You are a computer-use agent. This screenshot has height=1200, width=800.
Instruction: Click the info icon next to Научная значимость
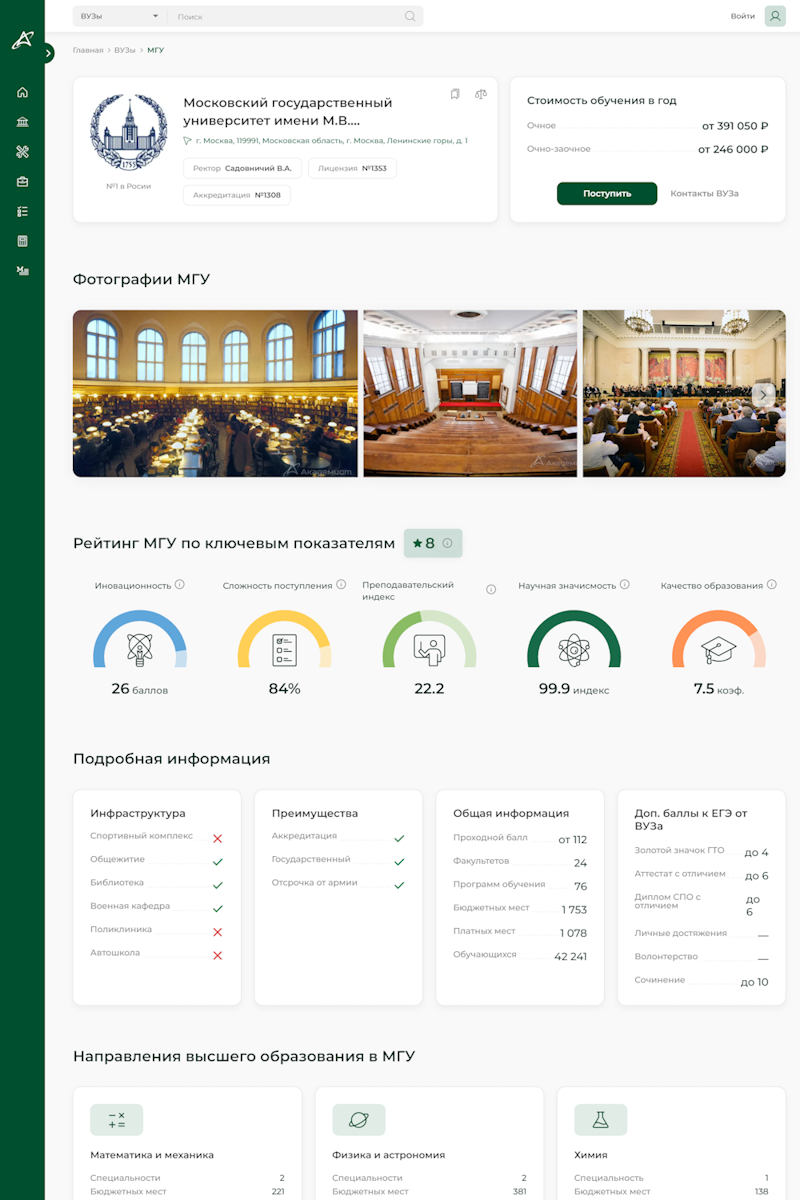[625, 584]
